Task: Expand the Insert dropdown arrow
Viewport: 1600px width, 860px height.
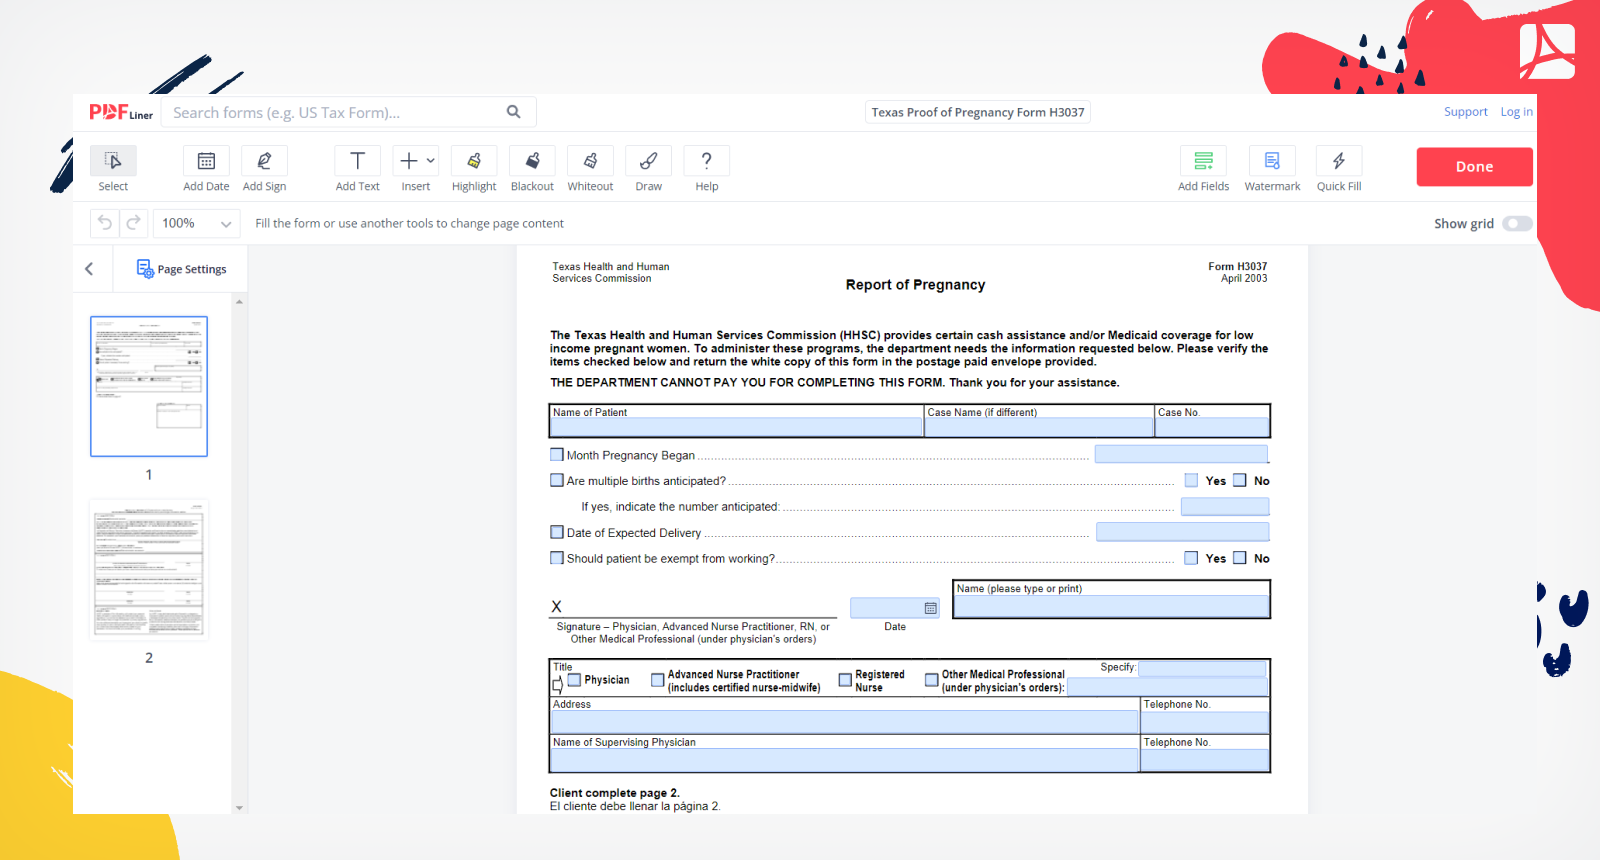Action: click(x=431, y=160)
